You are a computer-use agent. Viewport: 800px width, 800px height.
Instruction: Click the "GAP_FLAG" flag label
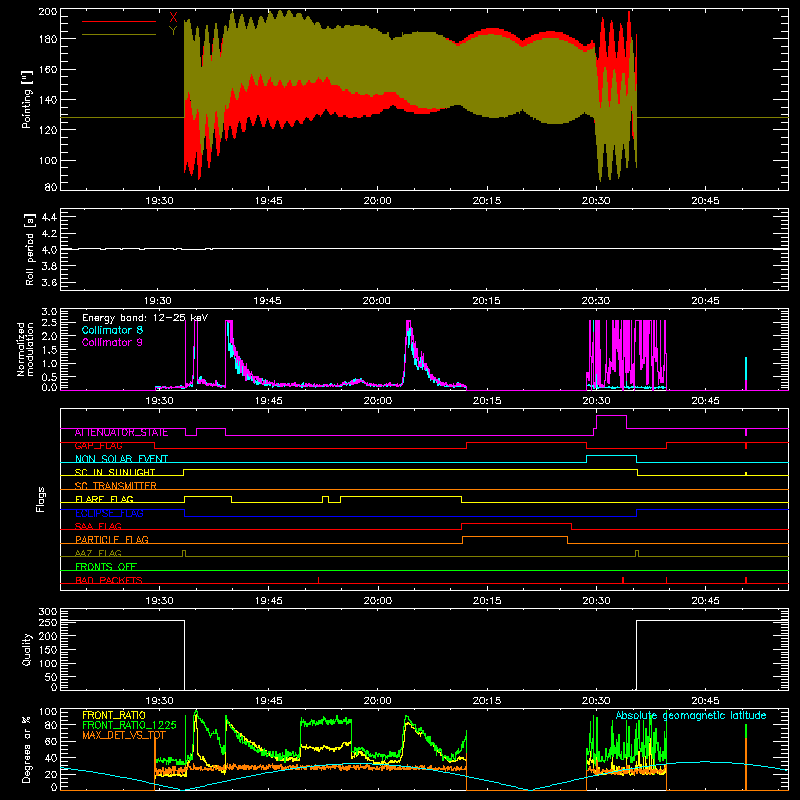98,446
